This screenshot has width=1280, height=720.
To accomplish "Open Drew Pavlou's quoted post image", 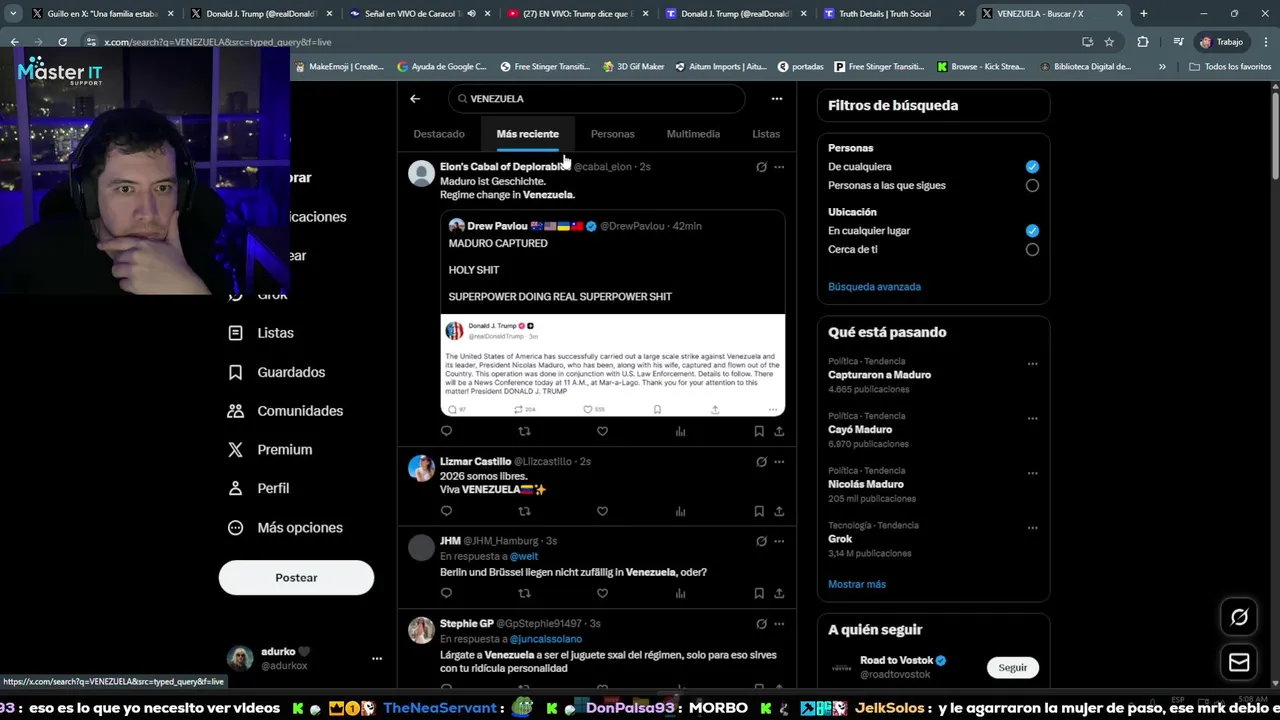I will 612,365.
